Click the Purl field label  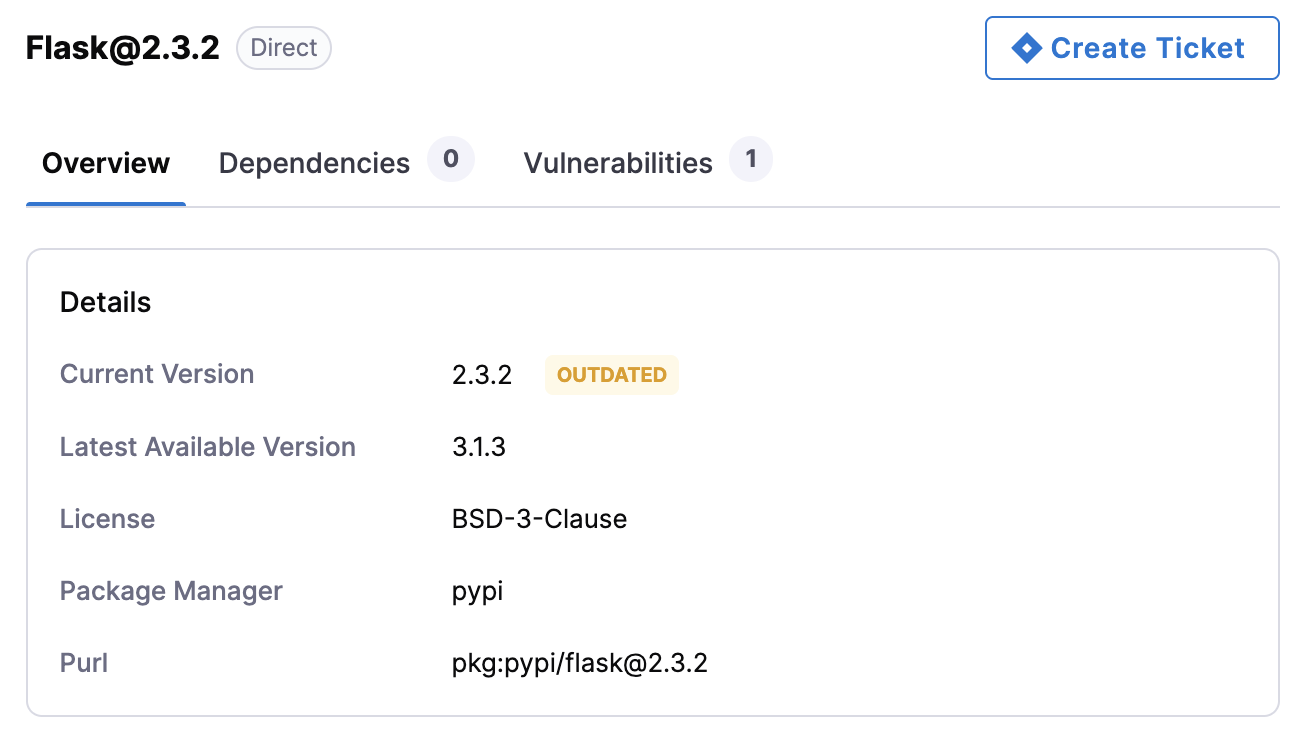[84, 663]
